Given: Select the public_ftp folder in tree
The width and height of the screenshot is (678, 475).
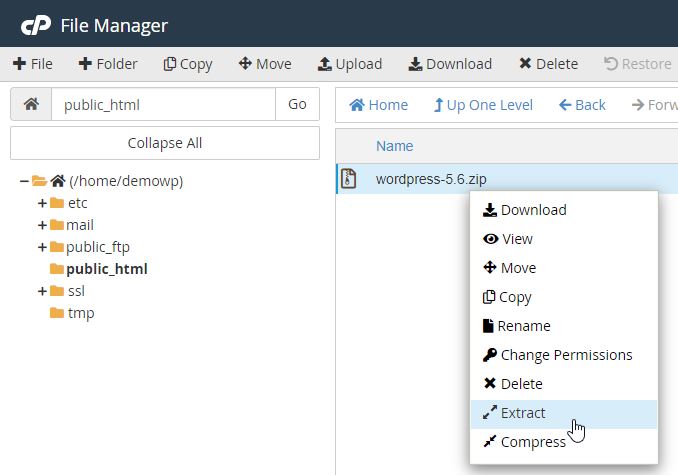Looking at the screenshot, I should tap(98, 247).
